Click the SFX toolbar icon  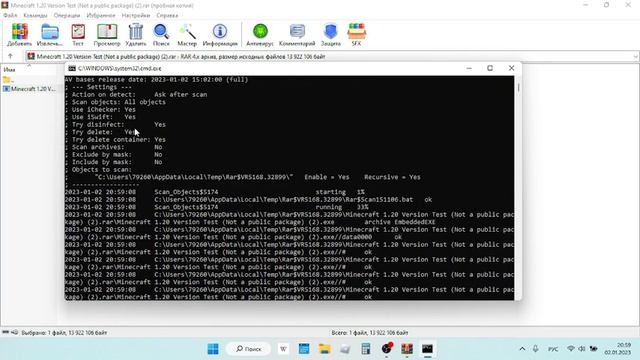pos(356,34)
